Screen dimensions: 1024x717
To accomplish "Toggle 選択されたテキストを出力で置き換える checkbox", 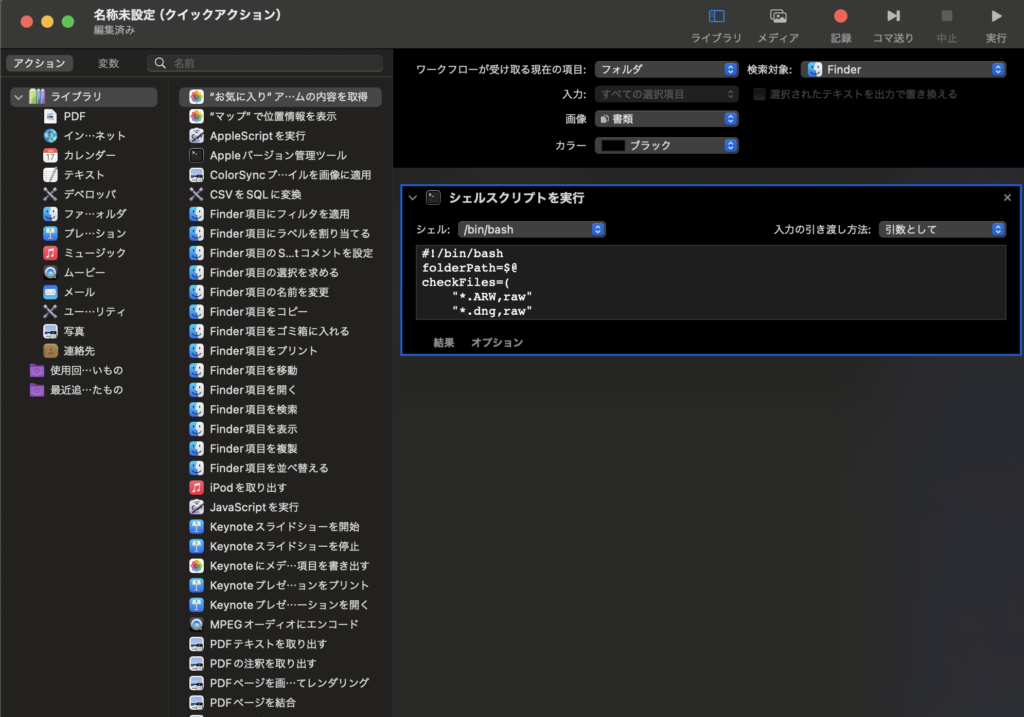I will coord(759,94).
